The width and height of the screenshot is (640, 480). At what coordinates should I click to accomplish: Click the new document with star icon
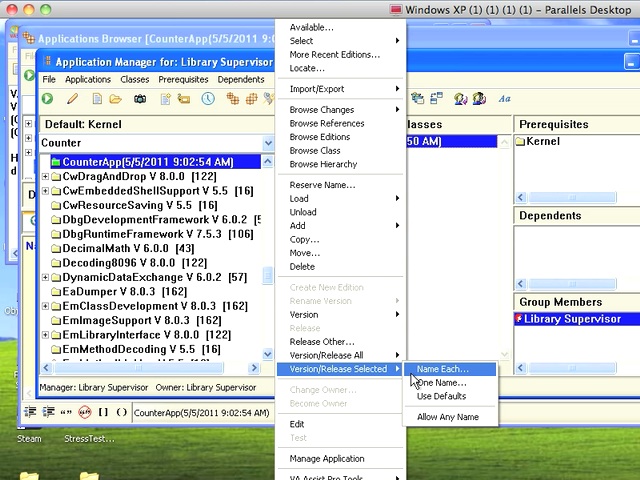(166, 98)
